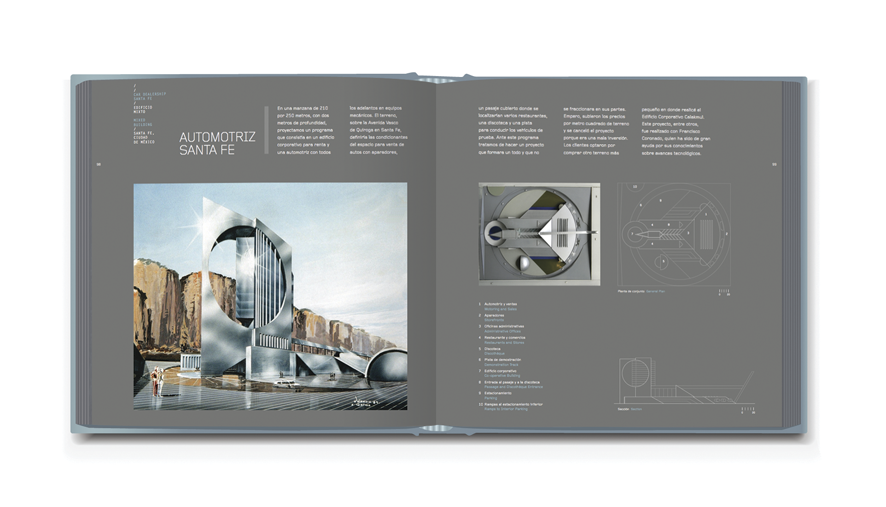Click legend item 'Entrada al pasaje y a la discoteca'
The width and height of the screenshot is (886, 507).
[512, 382]
